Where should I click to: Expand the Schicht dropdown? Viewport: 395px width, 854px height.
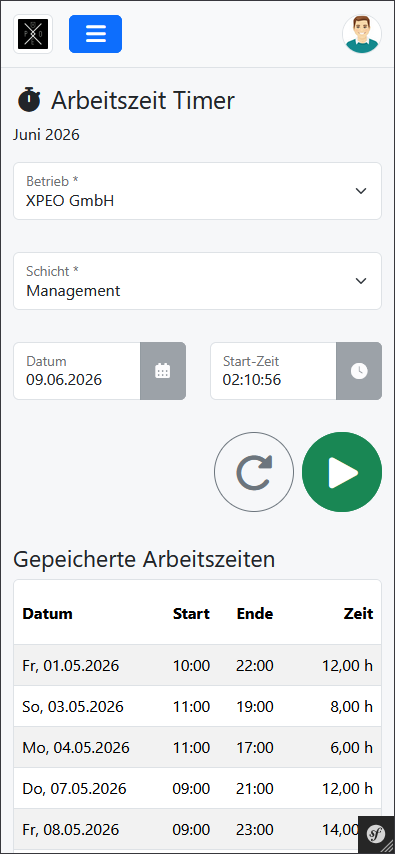click(197, 281)
